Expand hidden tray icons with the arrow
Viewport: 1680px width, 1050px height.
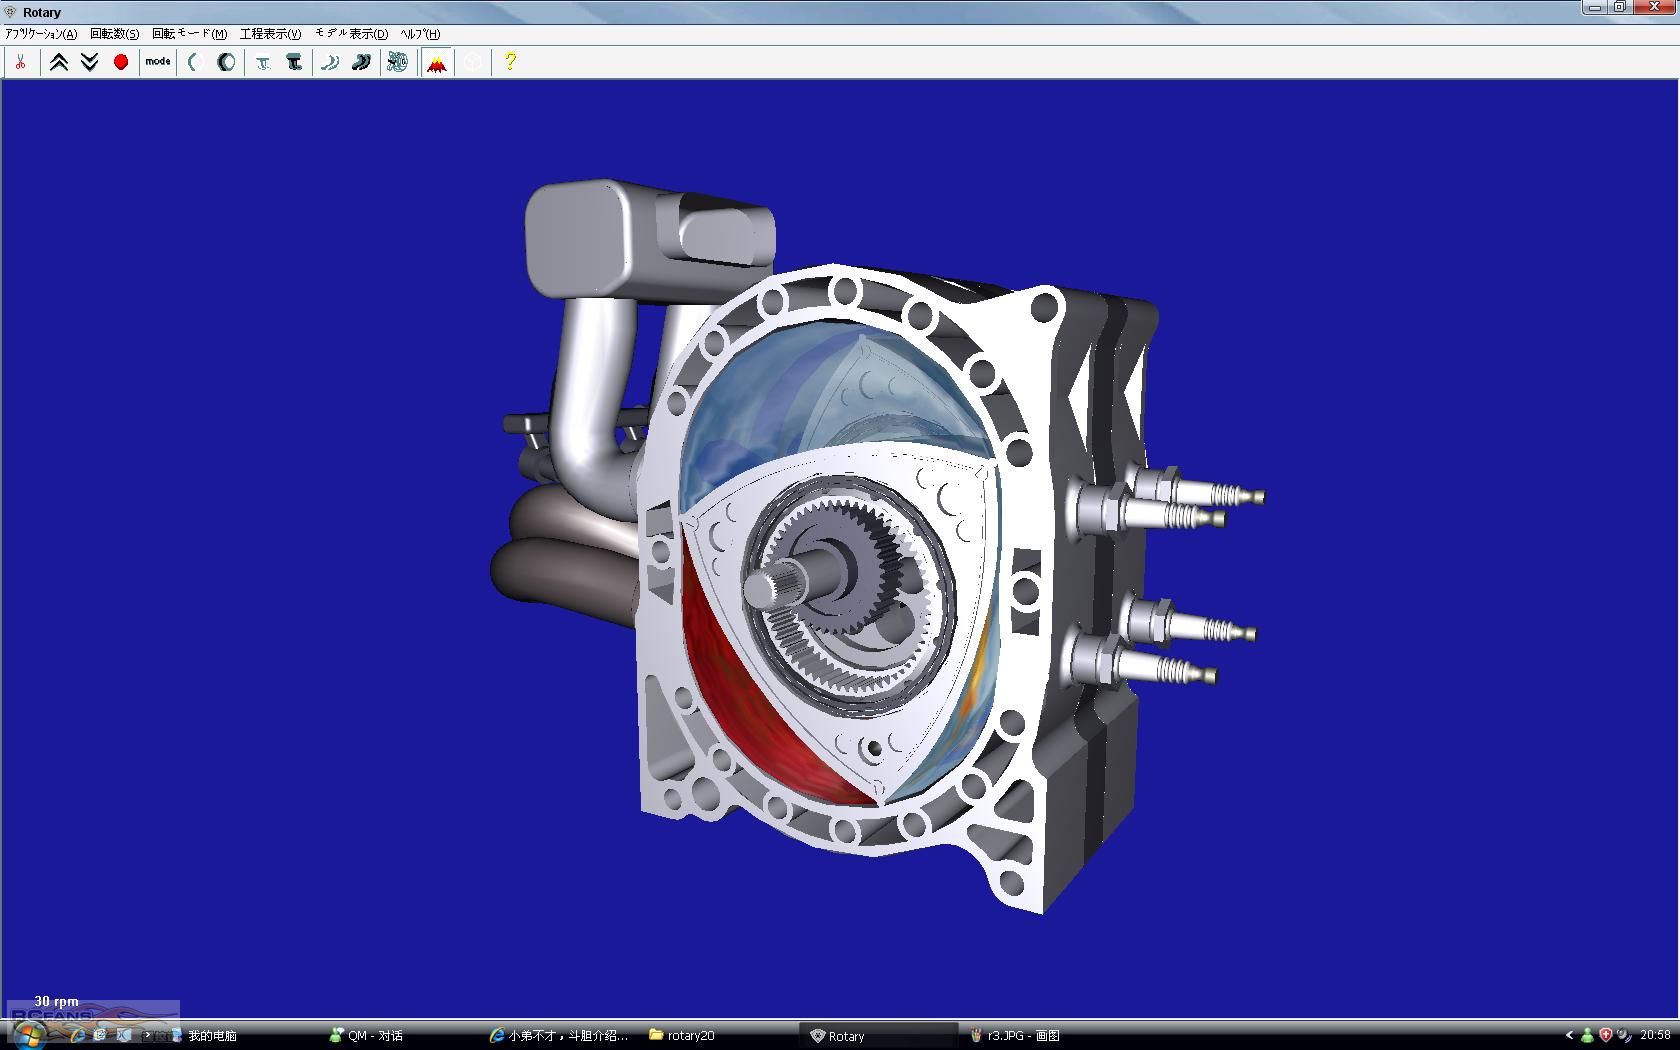click(1570, 1035)
